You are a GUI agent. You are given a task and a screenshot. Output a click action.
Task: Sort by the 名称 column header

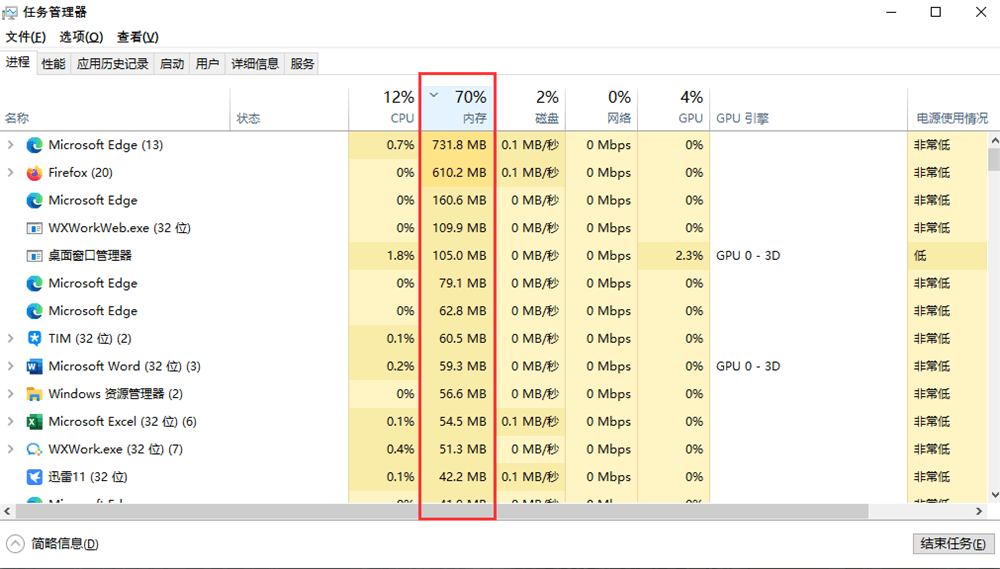[115, 107]
